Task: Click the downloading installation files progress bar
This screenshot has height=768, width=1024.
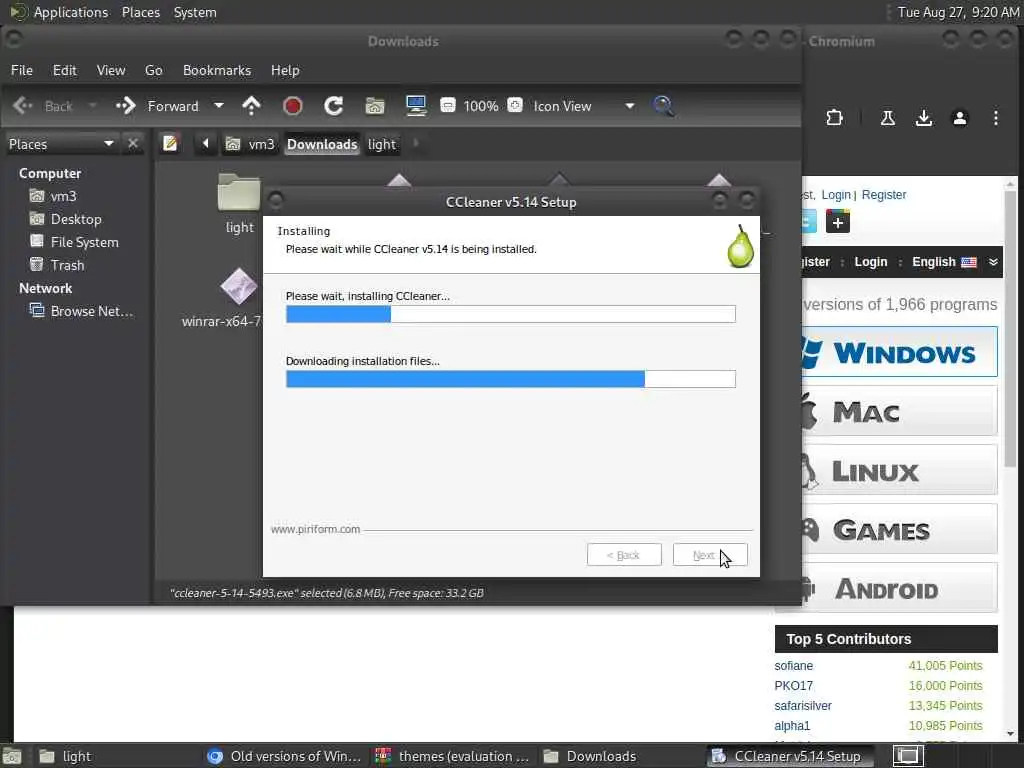Action: tap(511, 379)
